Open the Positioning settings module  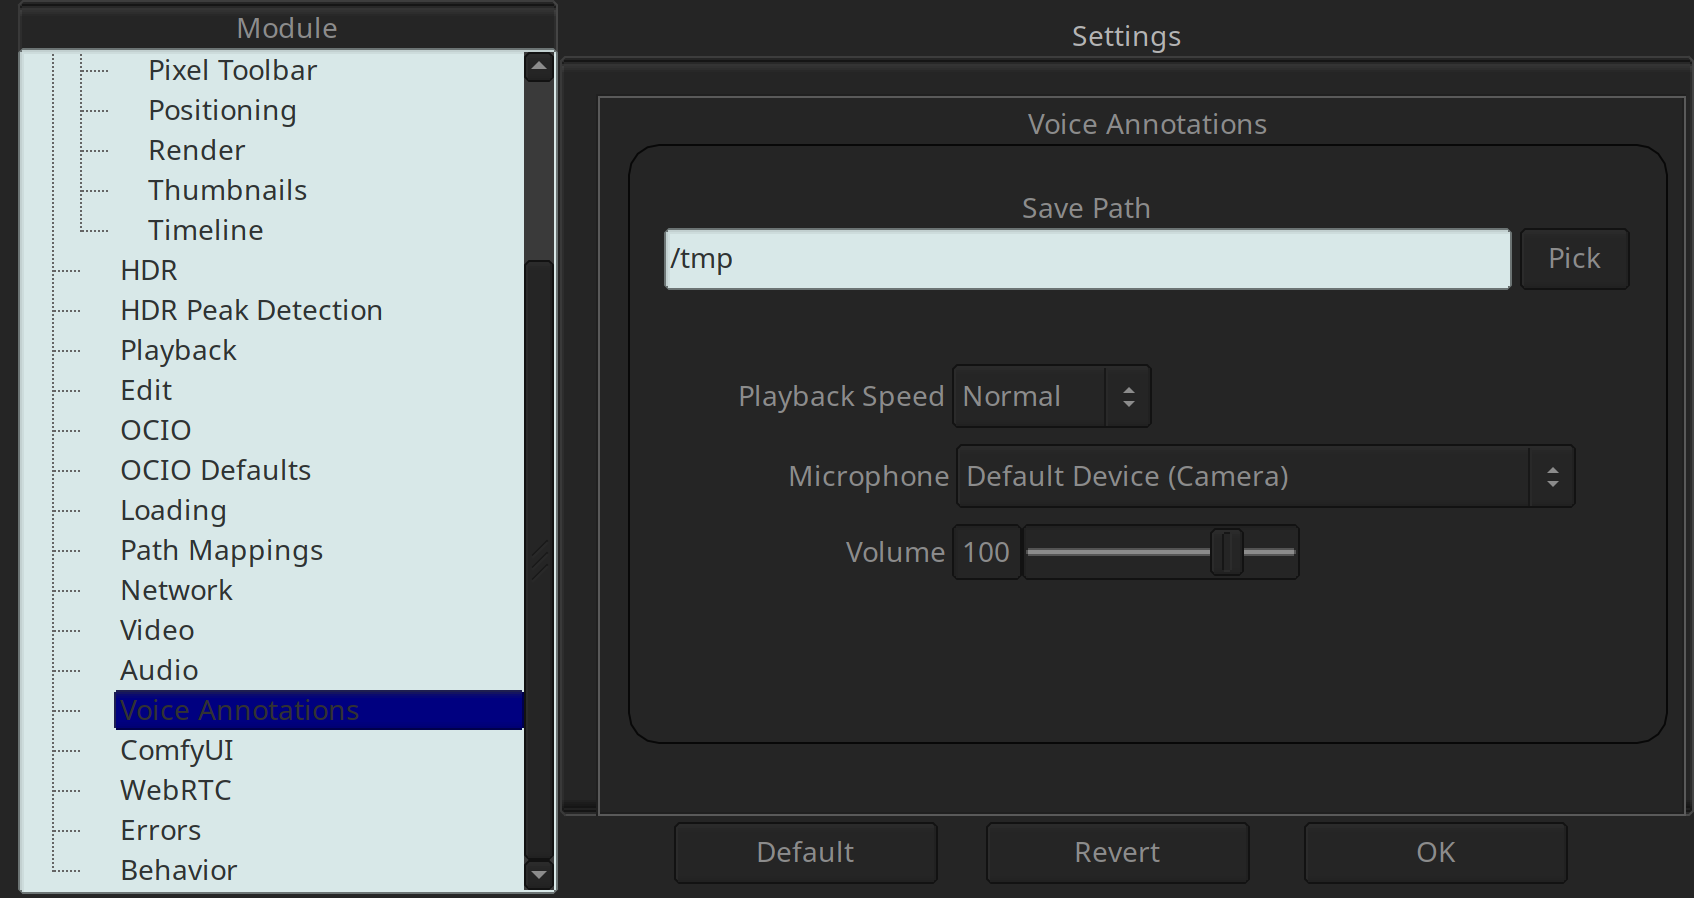pyautogui.click(x=222, y=110)
